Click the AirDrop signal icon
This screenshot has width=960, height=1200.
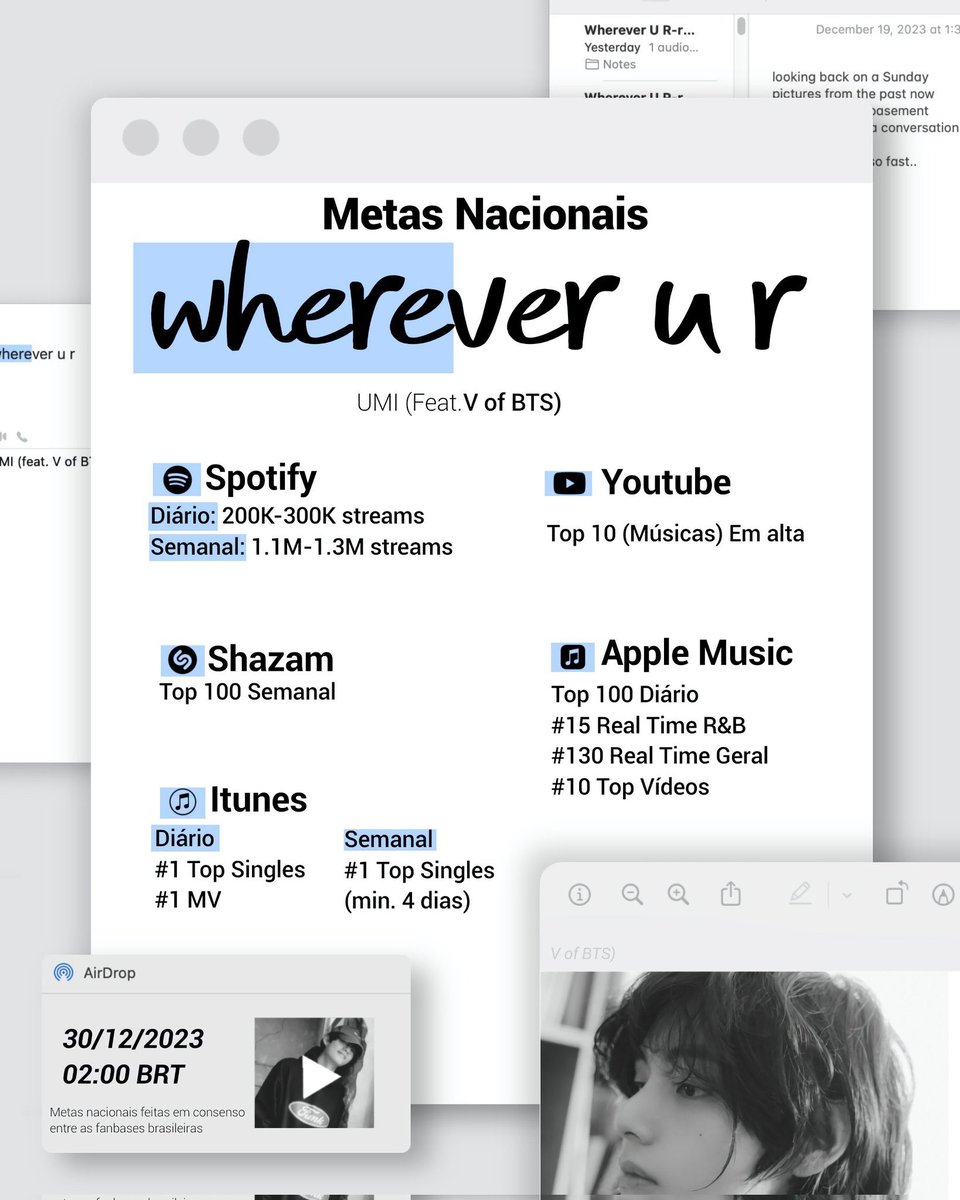pos(63,972)
